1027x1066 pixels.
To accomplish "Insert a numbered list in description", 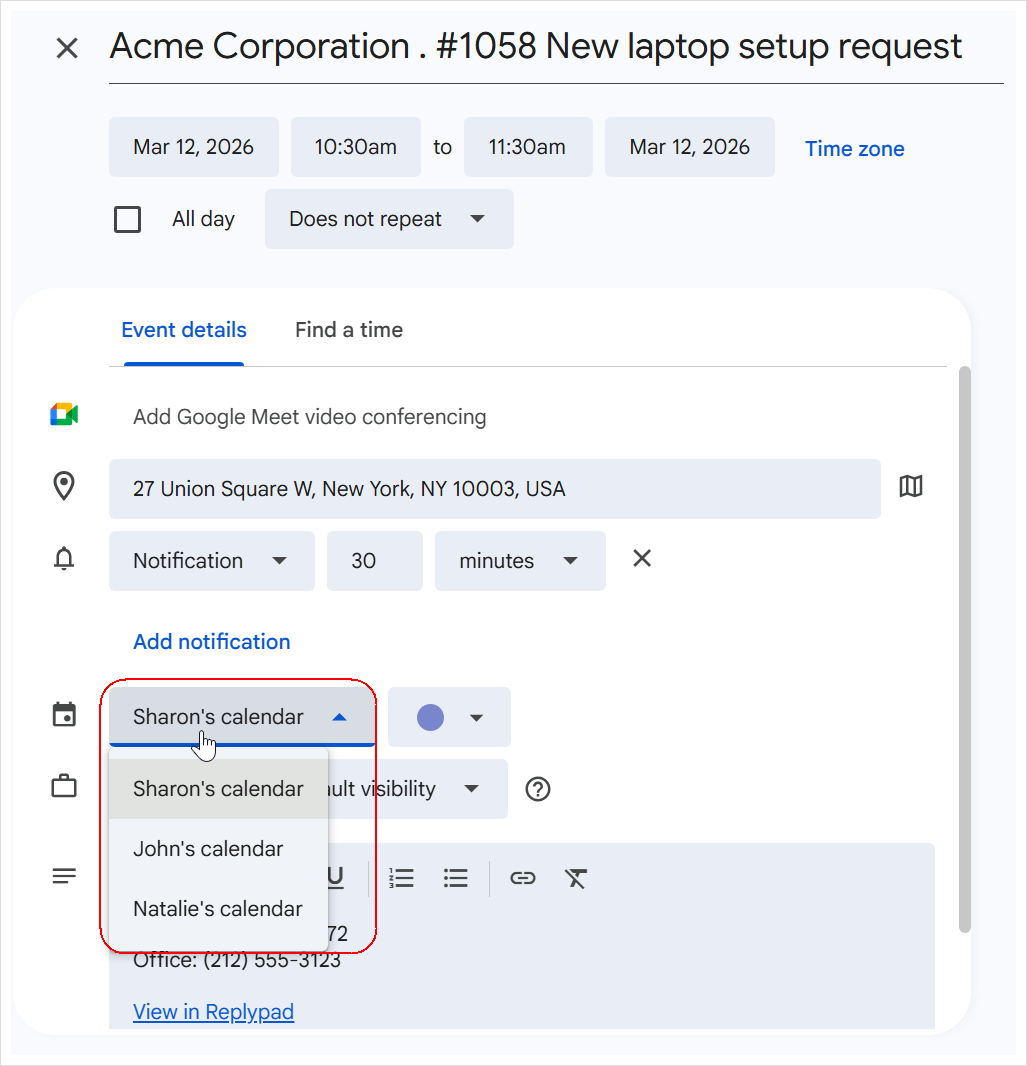I will click(402, 878).
